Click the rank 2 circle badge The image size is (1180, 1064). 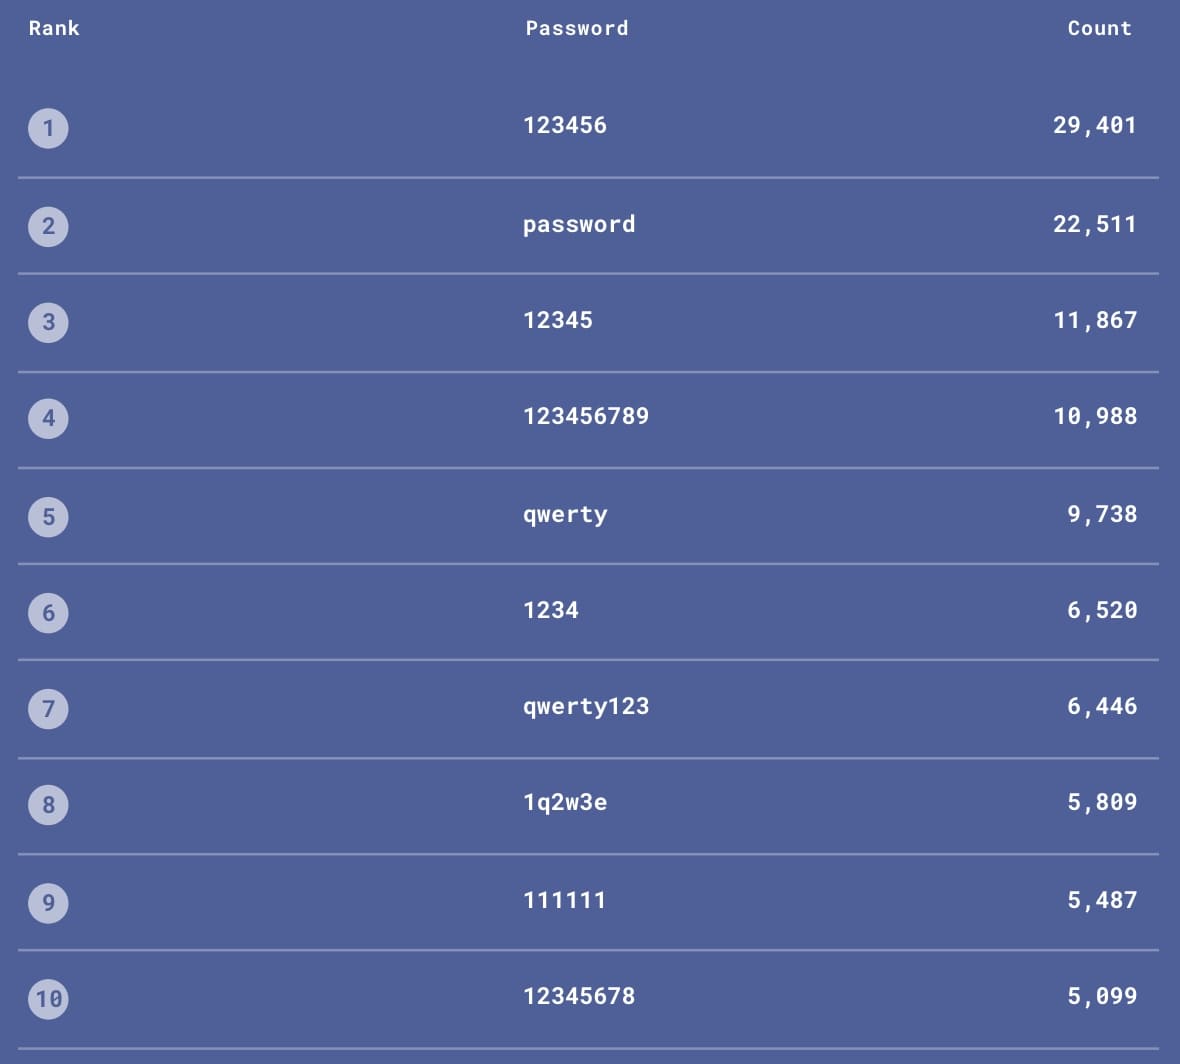[x=48, y=226]
